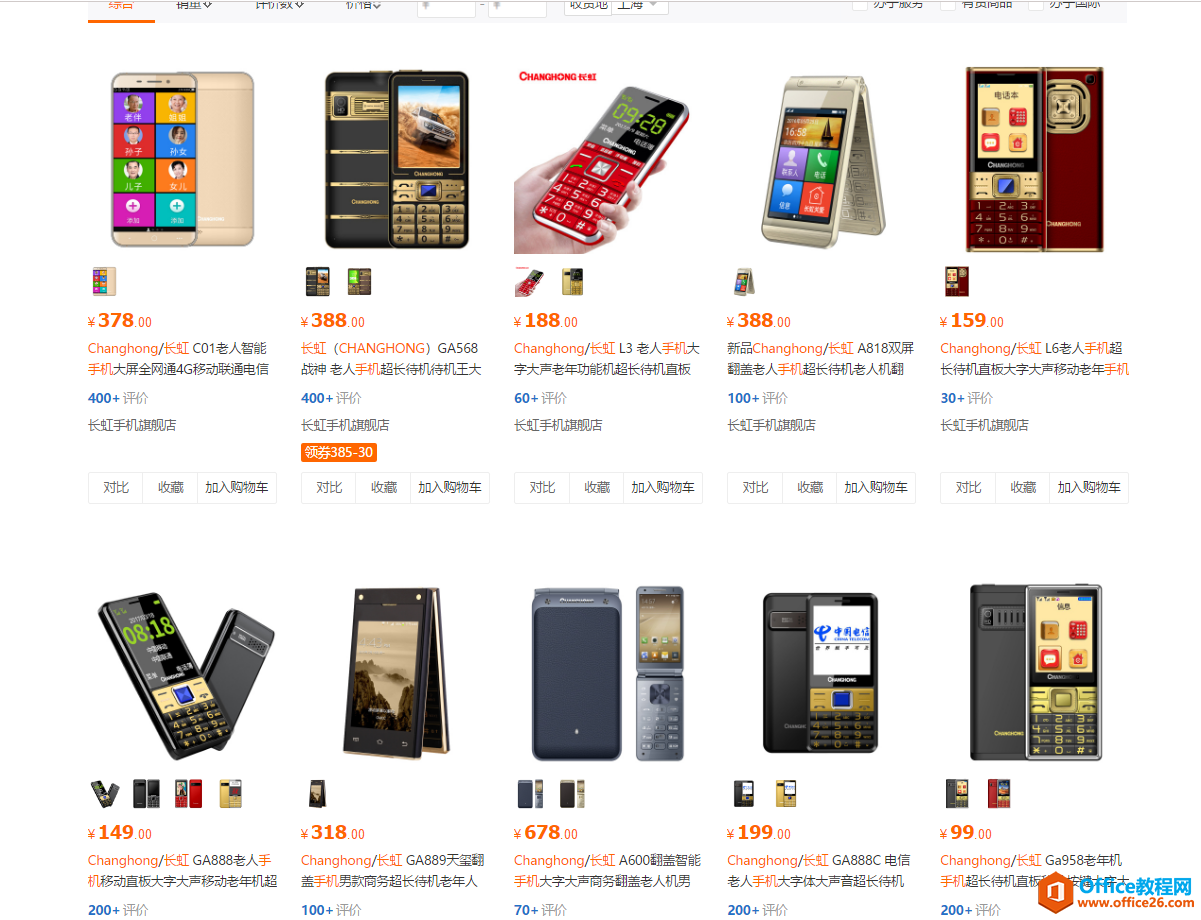Pick the gold flip-phone thumbnail under A600
The width and height of the screenshot is (1201, 920).
tap(572, 794)
